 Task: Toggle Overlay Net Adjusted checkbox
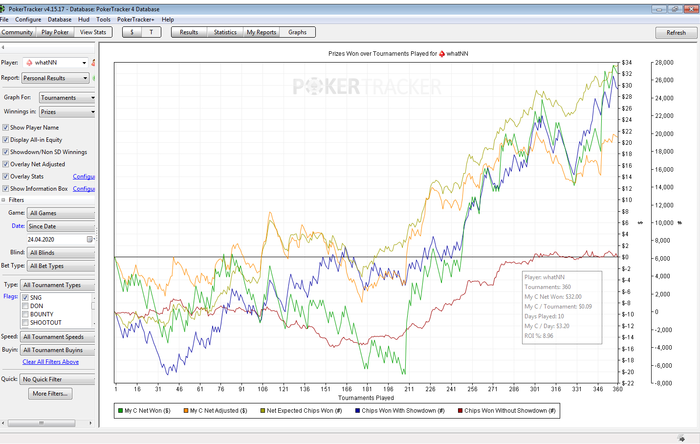point(5,164)
